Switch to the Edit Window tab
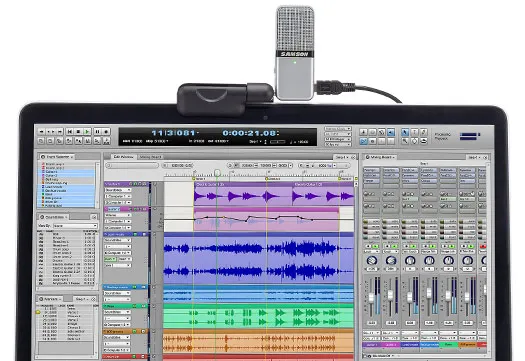Screen dimensions: 525x361 click(x=123, y=157)
